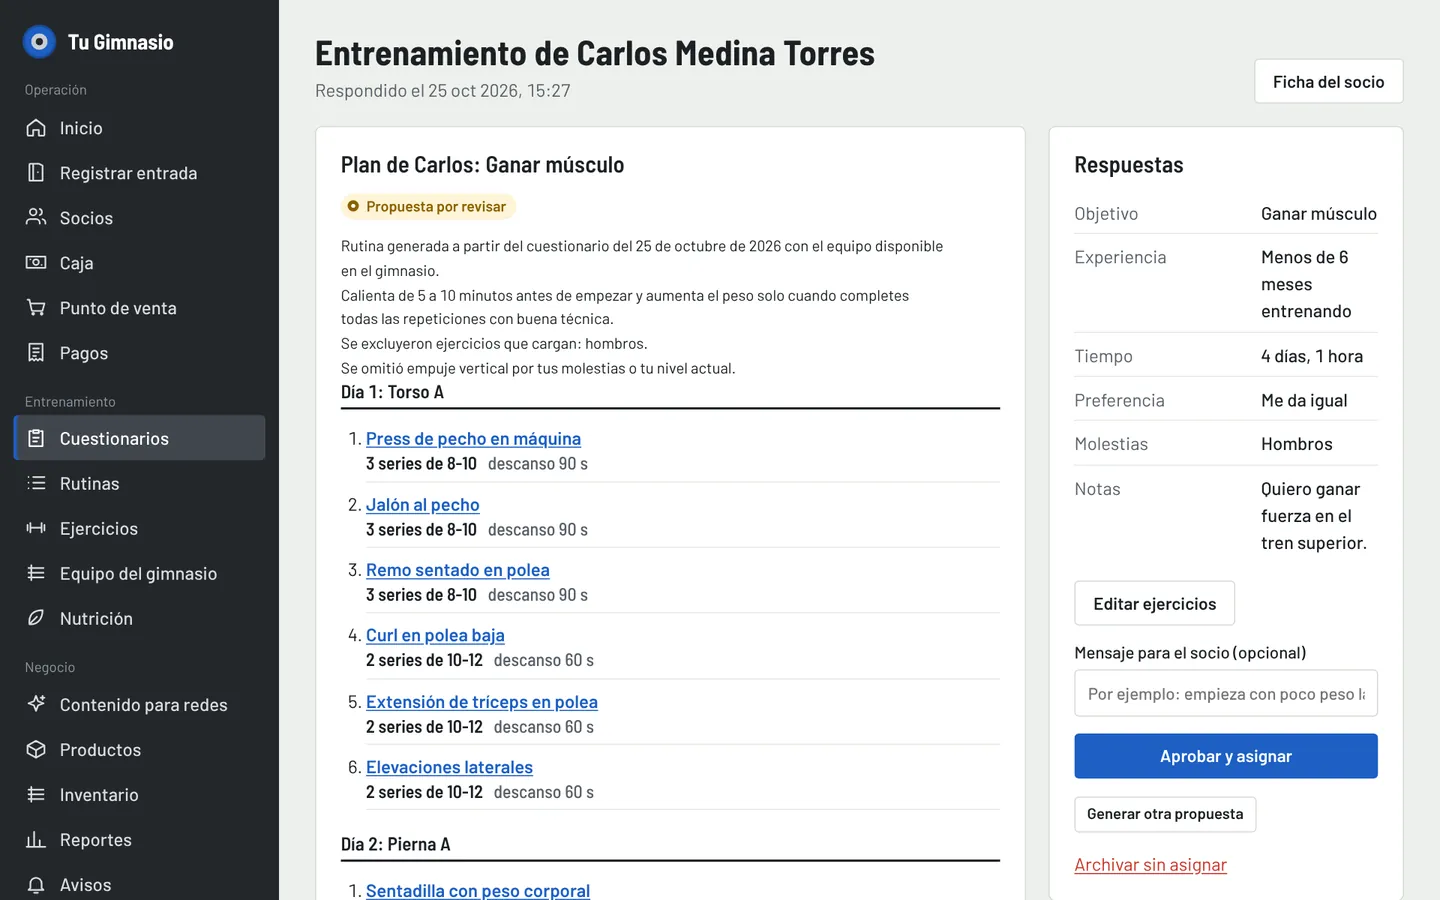1440x900 pixels.
Task: Click the Contenido para redes sparkle icon
Action: click(36, 704)
